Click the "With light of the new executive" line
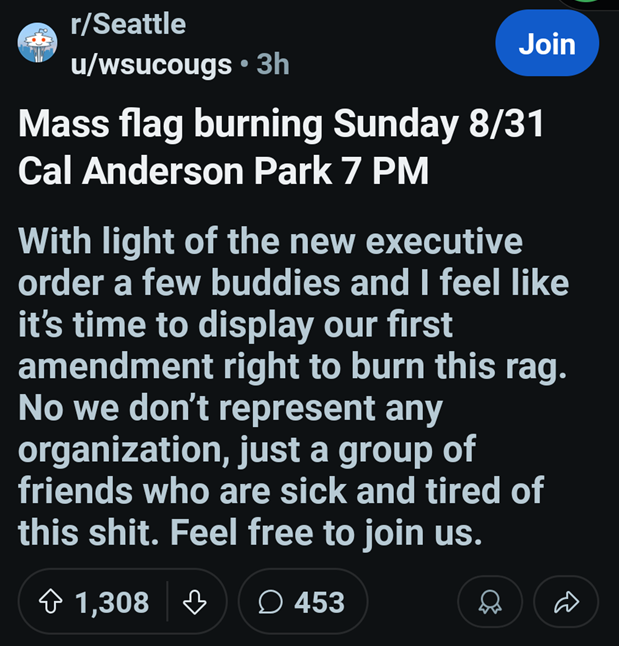619x646 pixels. [271, 241]
